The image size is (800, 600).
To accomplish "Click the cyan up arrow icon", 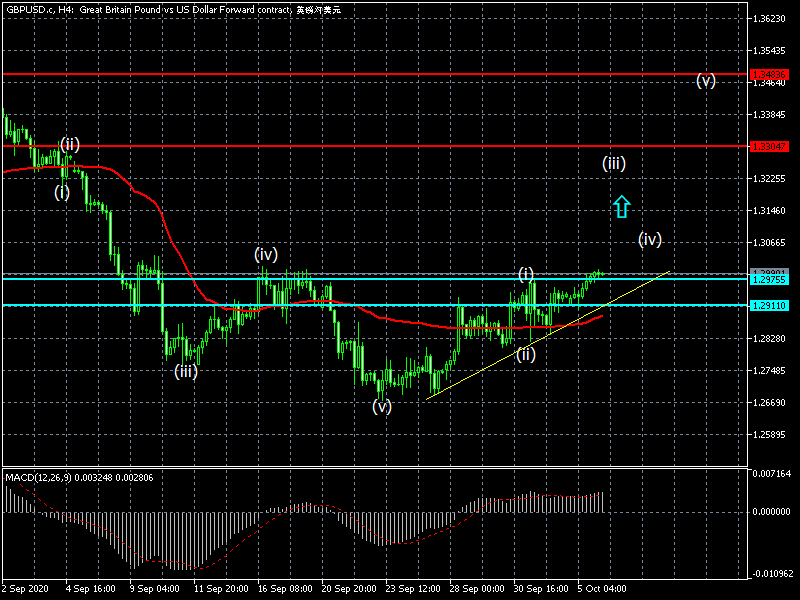I will pyautogui.click(x=621, y=207).
